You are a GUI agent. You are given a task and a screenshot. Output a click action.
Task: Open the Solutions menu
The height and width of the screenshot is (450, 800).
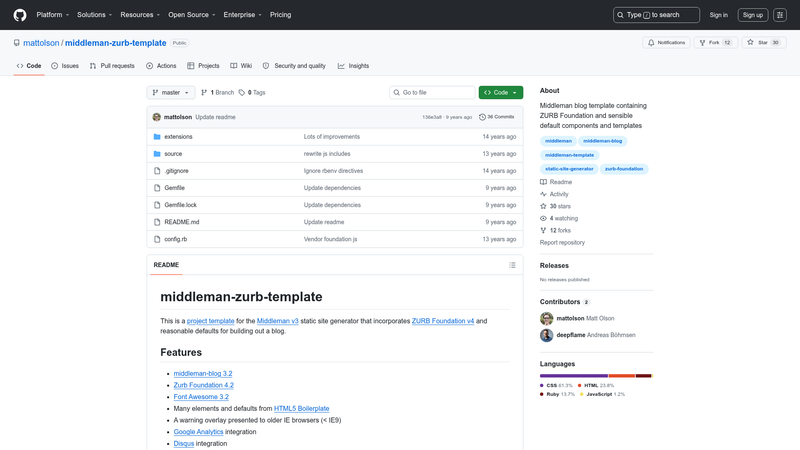[94, 15]
